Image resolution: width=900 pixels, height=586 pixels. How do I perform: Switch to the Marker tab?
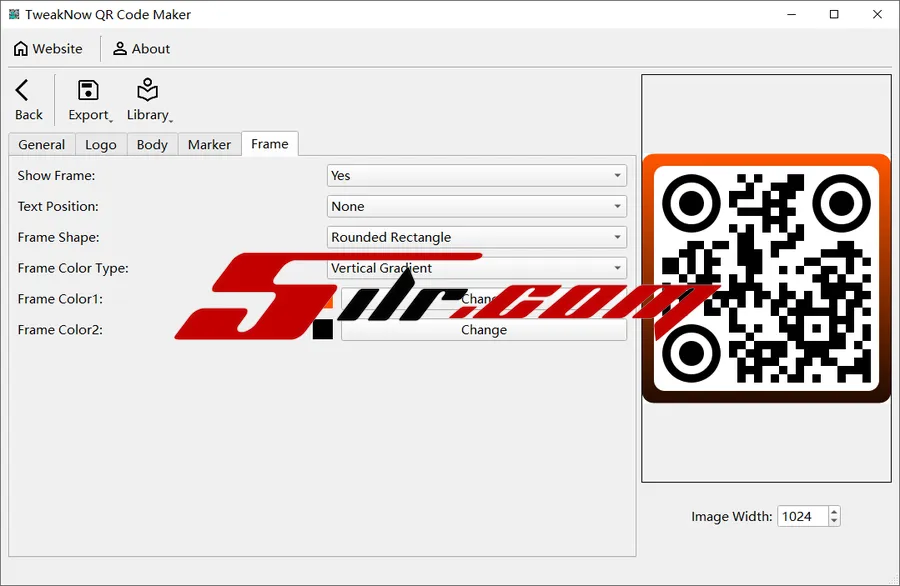(x=209, y=145)
